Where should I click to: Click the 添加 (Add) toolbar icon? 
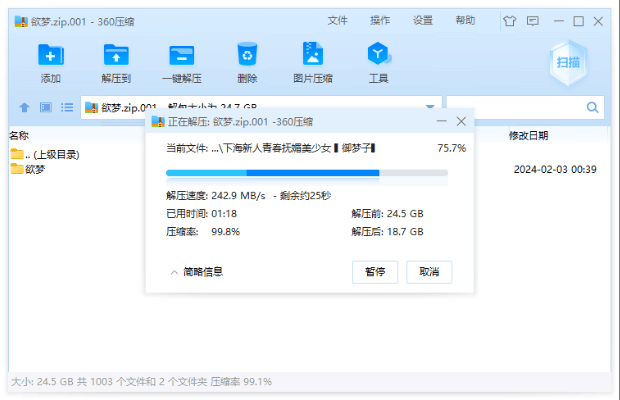[51, 55]
